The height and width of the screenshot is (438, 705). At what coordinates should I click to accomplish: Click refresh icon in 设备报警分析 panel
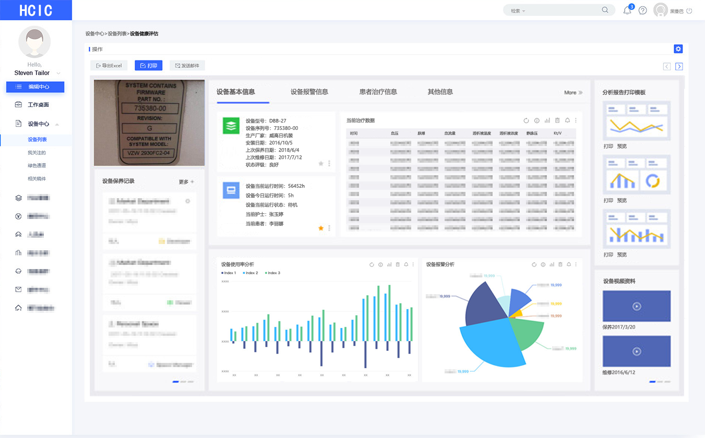(532, 265)
